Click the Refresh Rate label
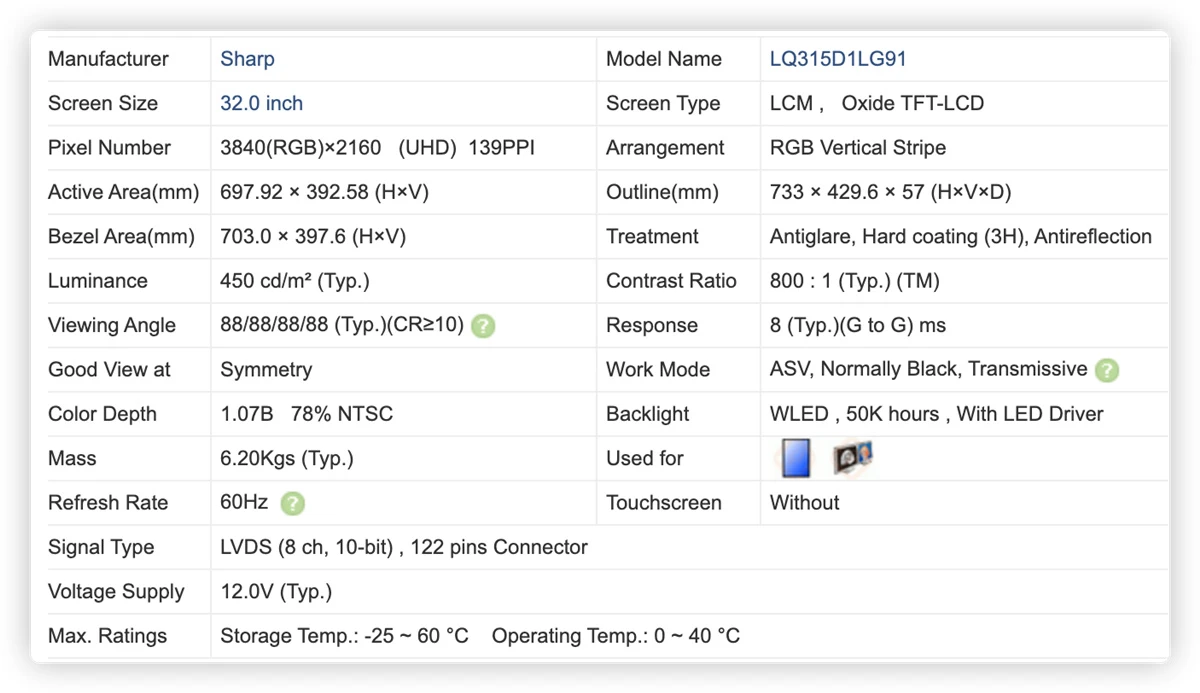 click(108, 502)
